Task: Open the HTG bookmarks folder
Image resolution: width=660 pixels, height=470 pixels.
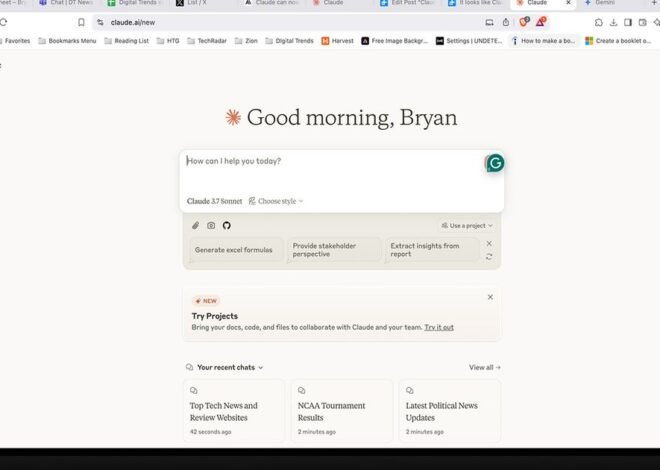Action: coord(168,41)
